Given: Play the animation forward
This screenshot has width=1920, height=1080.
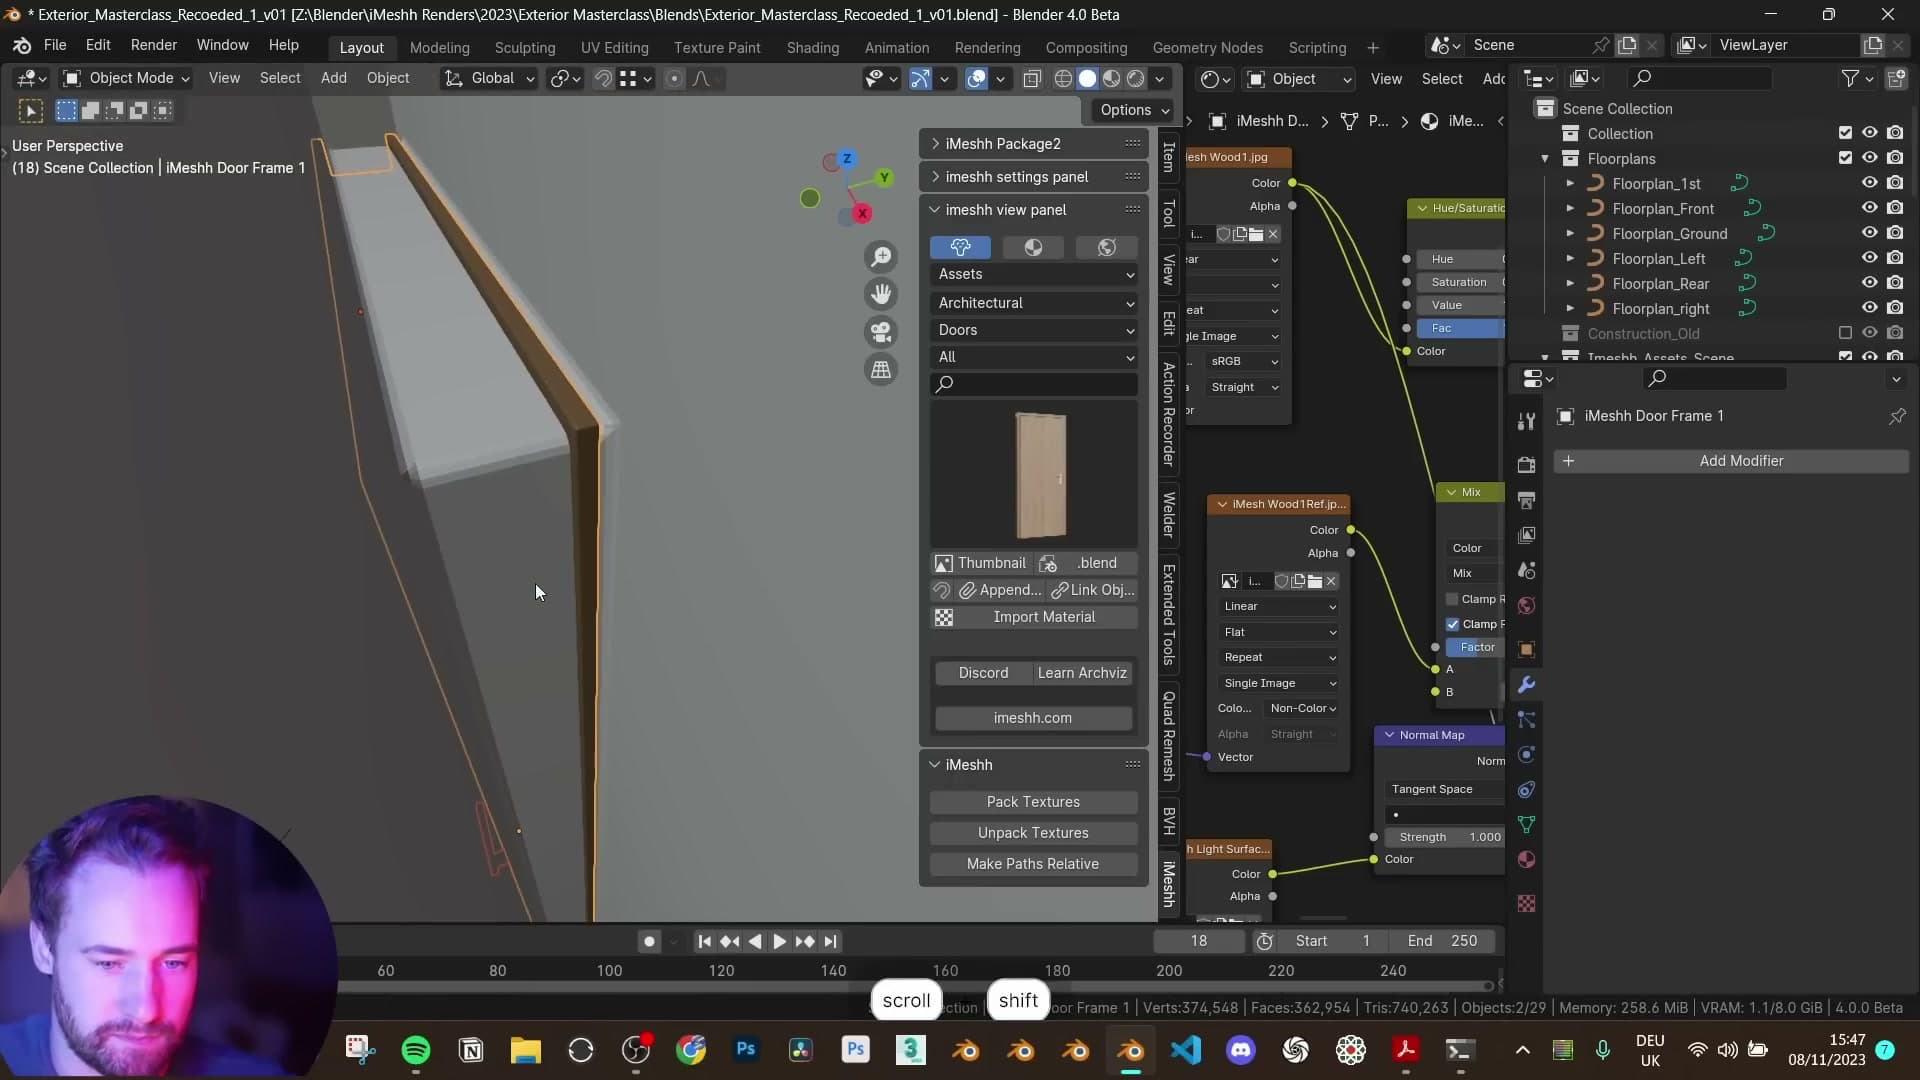Looking at the screenshot, I should click(779, 941).
